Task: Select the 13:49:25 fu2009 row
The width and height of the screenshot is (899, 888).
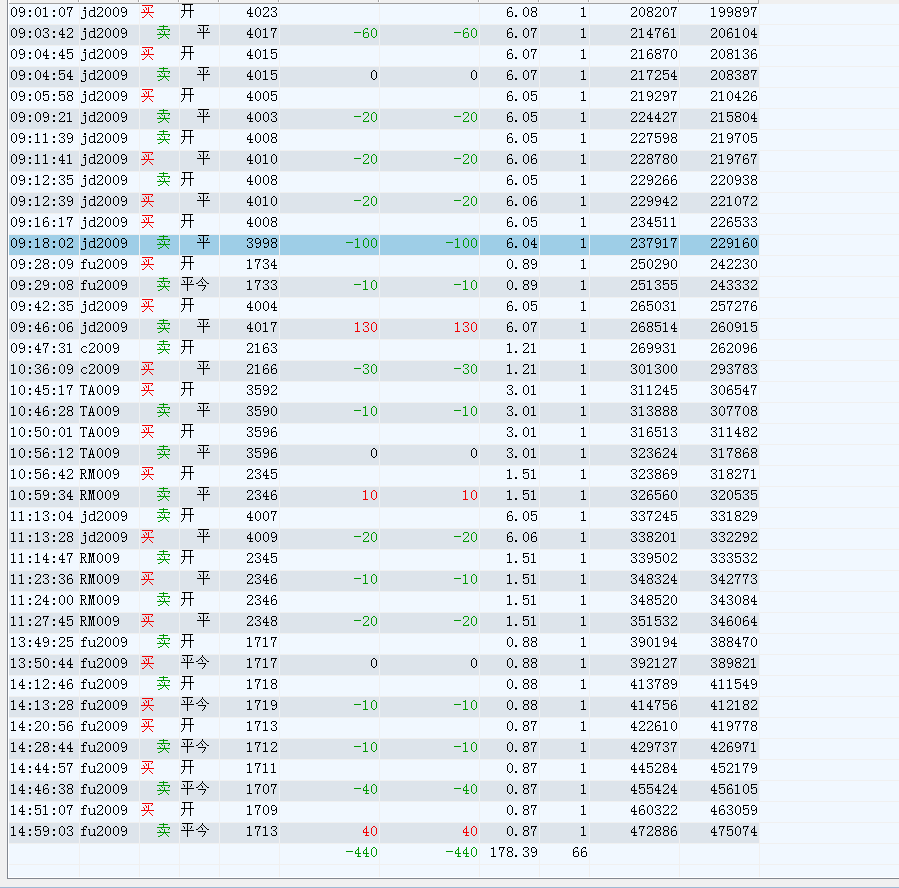Action: pos(384,643)
